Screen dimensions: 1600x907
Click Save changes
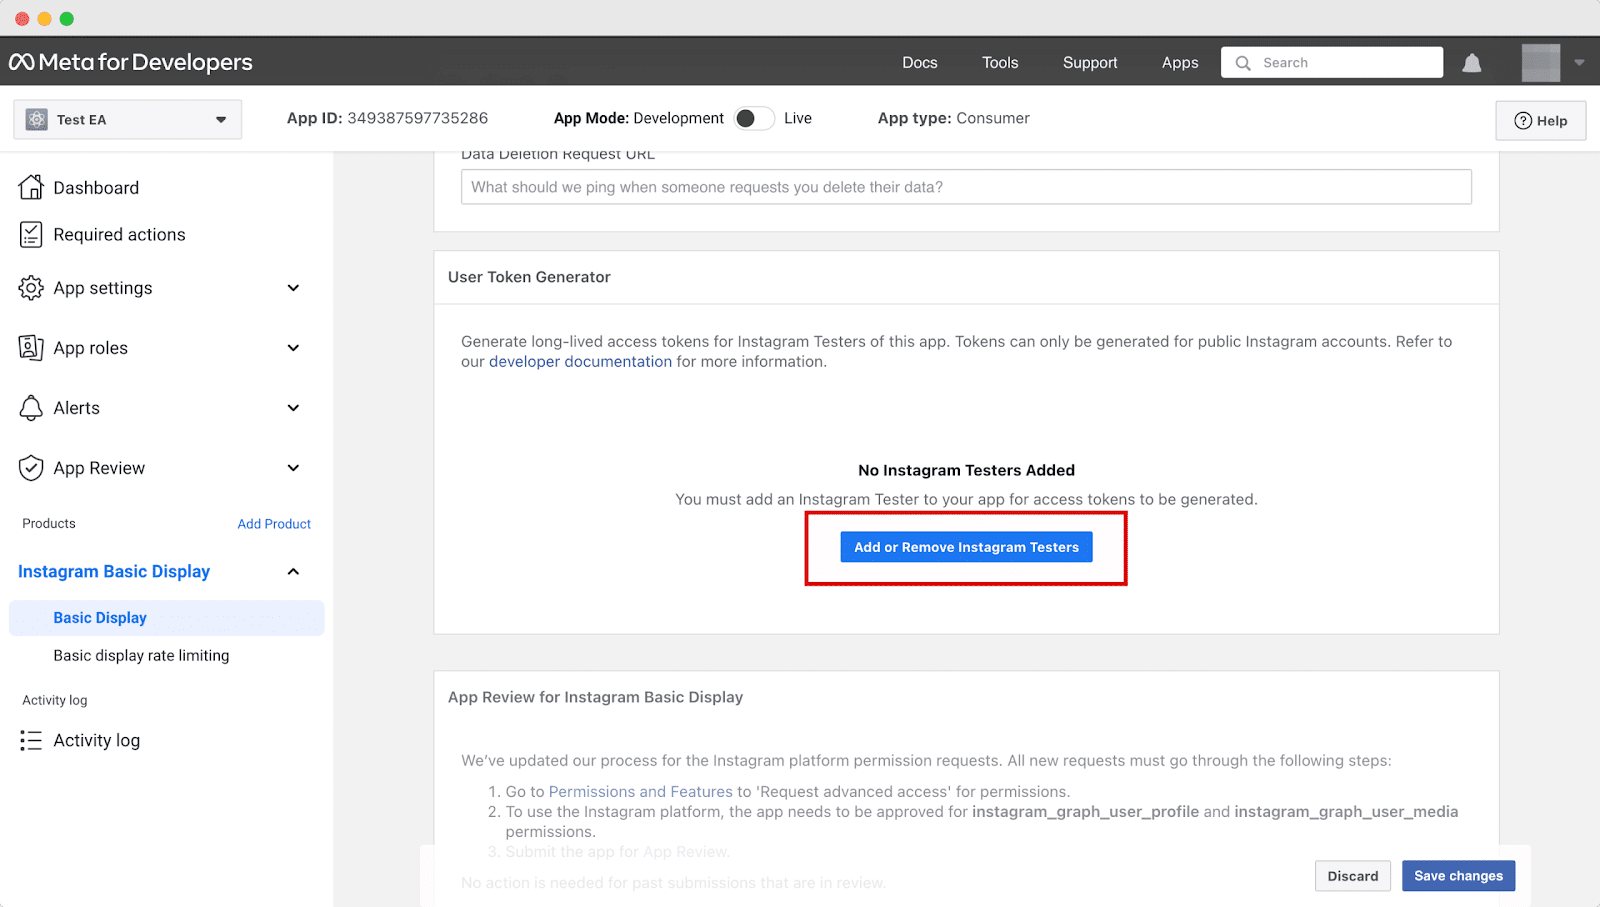tap(1458, 876)
